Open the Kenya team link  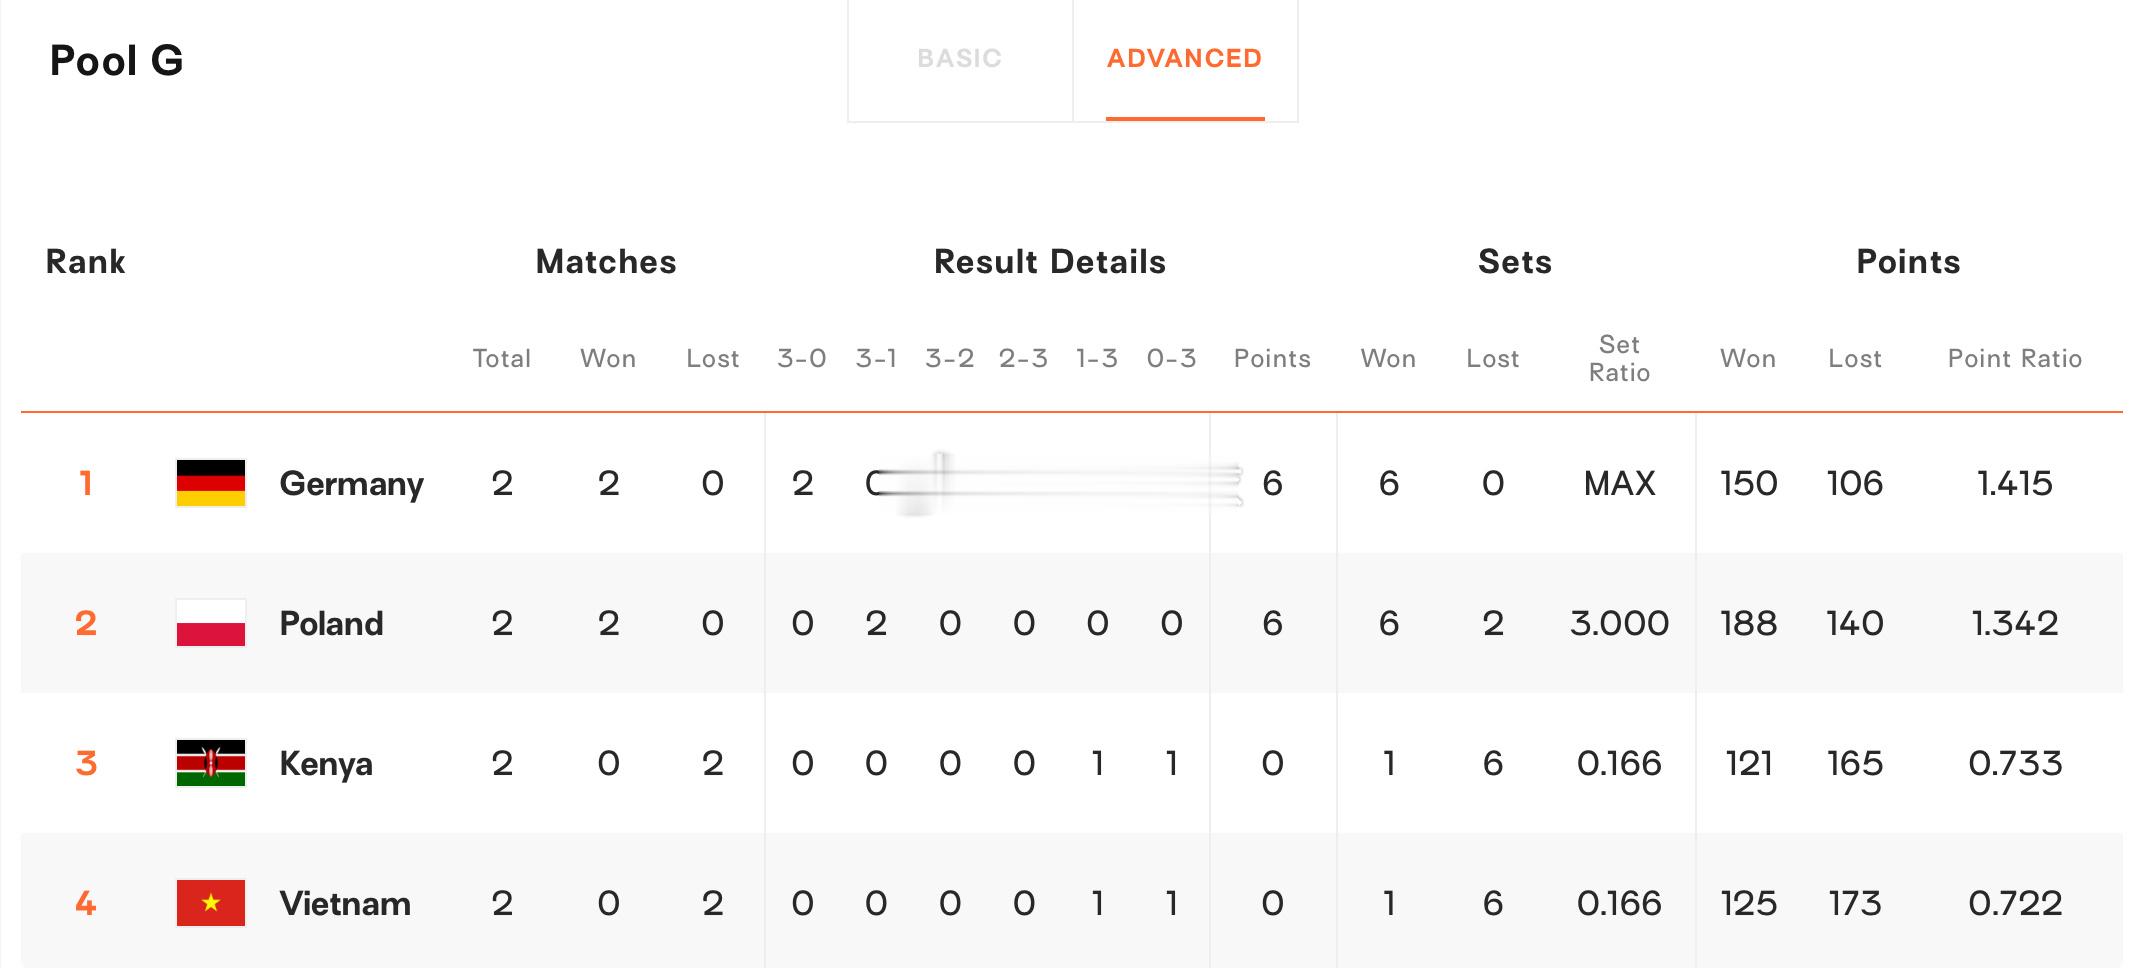[x=326, y=763]
